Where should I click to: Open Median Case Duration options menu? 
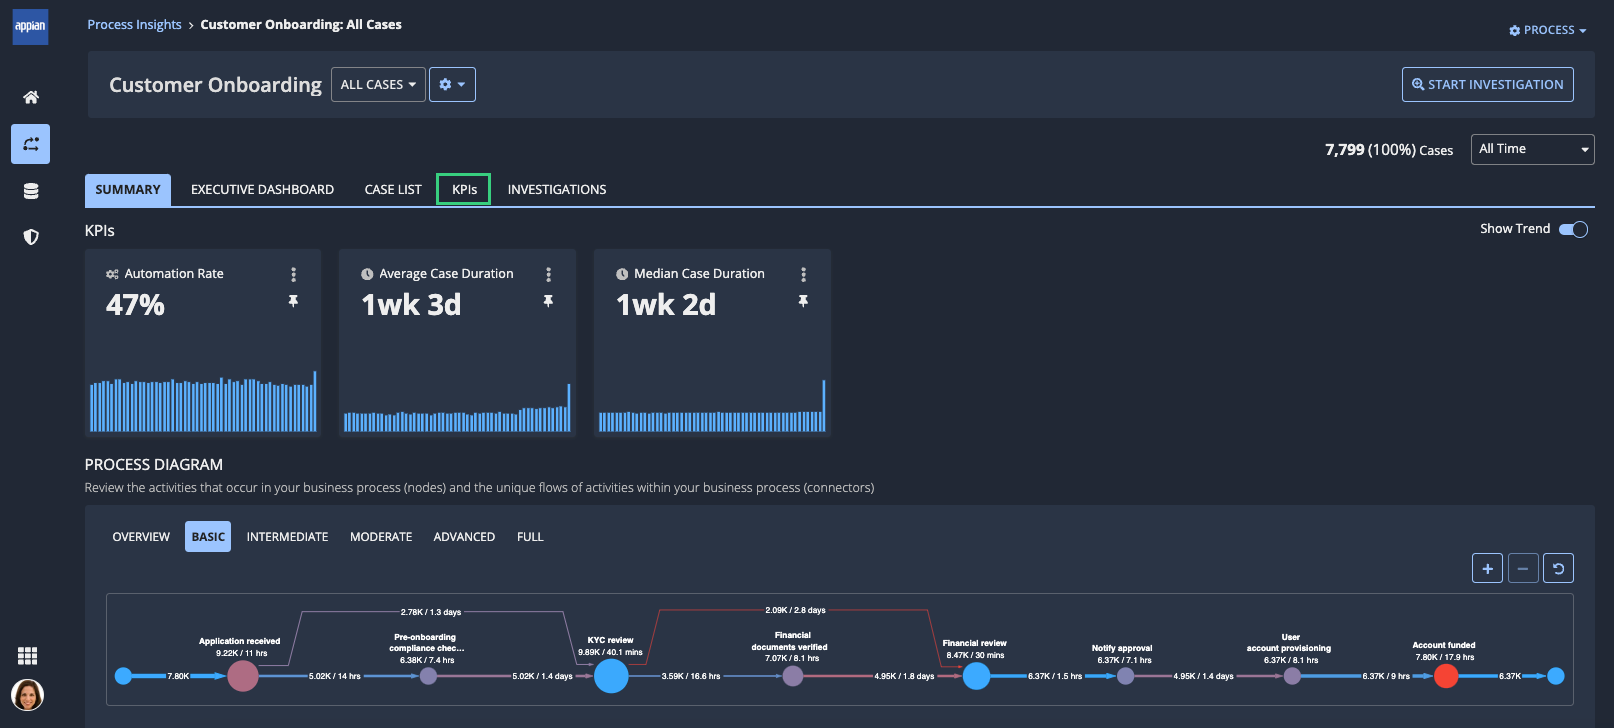(x=803, y=274)
